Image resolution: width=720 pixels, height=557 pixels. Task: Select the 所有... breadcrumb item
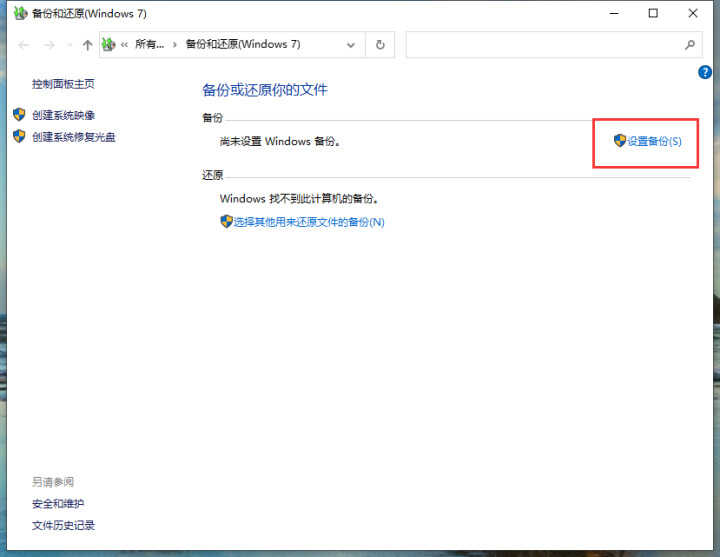(x=149, y=44)
